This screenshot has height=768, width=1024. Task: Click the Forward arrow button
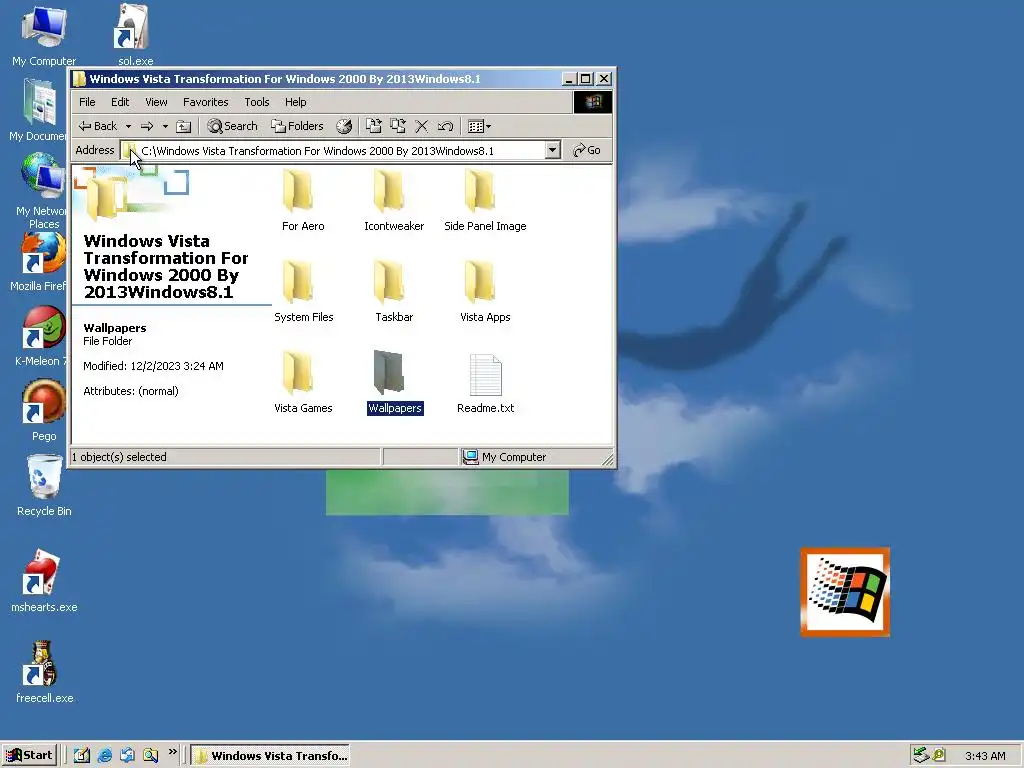[148, 126]
